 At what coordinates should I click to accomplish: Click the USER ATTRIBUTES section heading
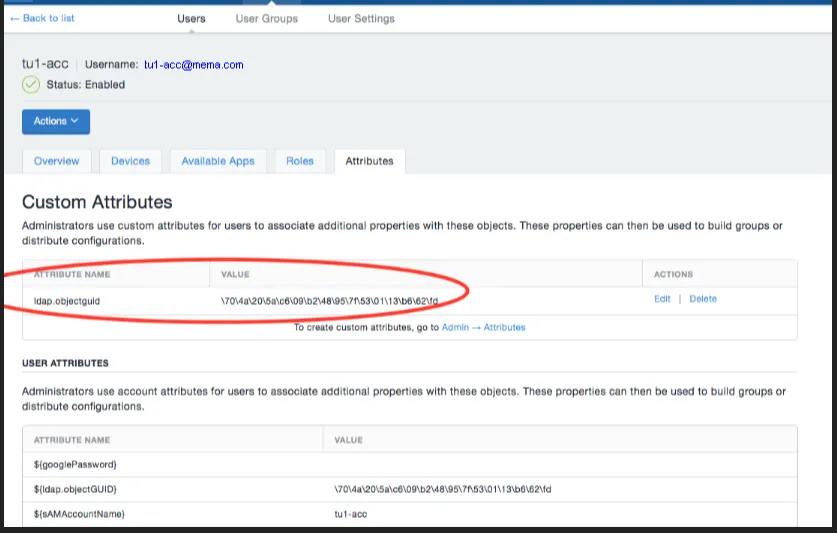click(x=65, y=363)
